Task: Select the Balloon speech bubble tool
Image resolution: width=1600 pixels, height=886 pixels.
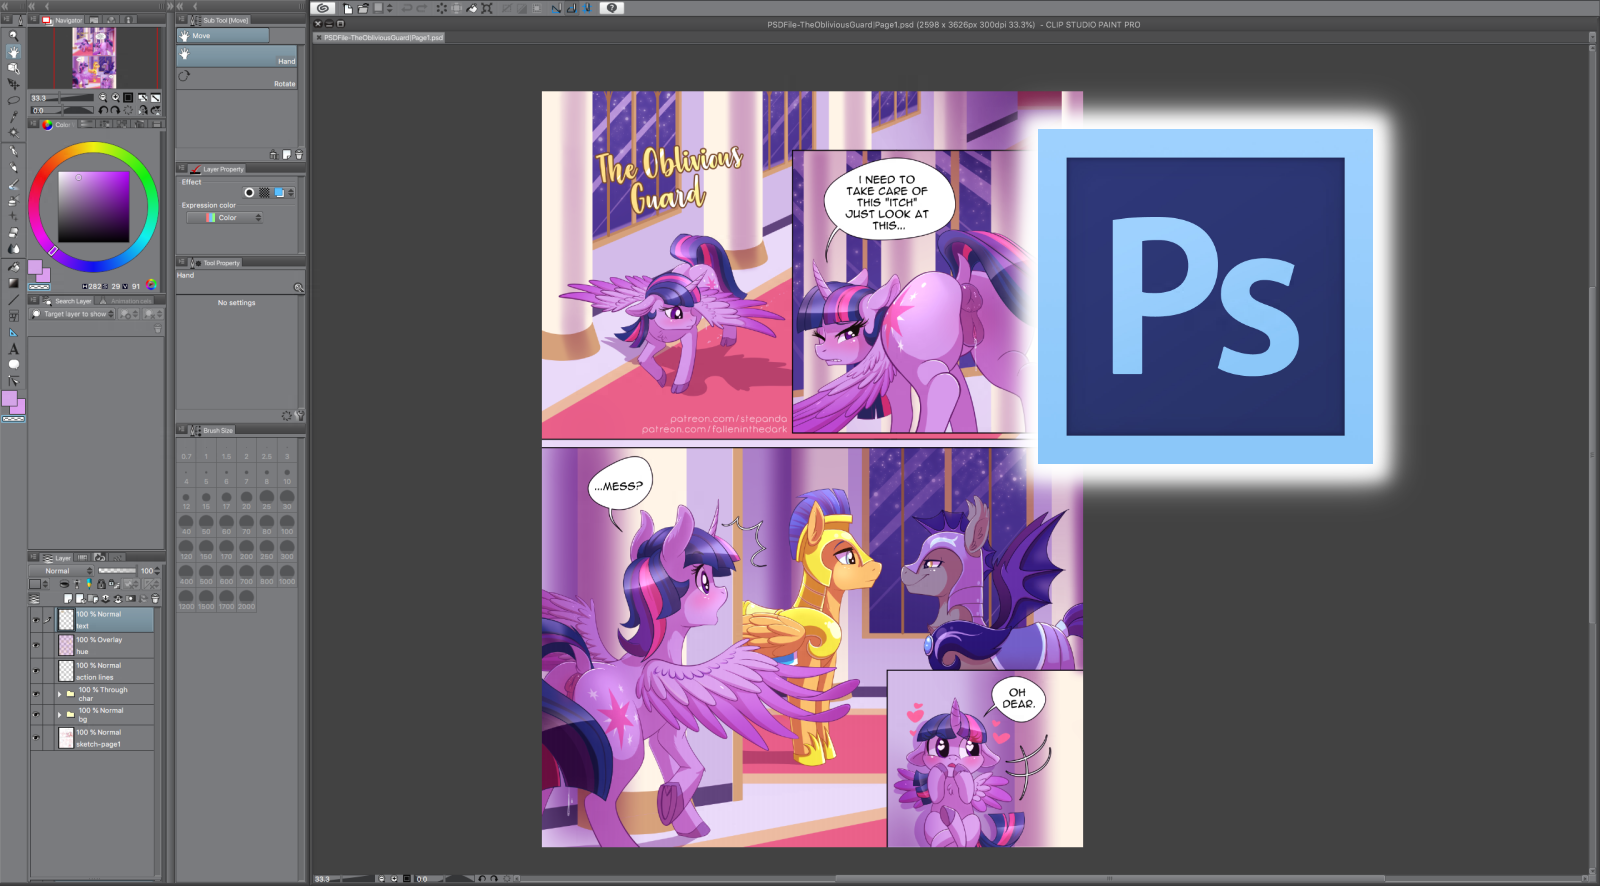Action: point(13,365)
